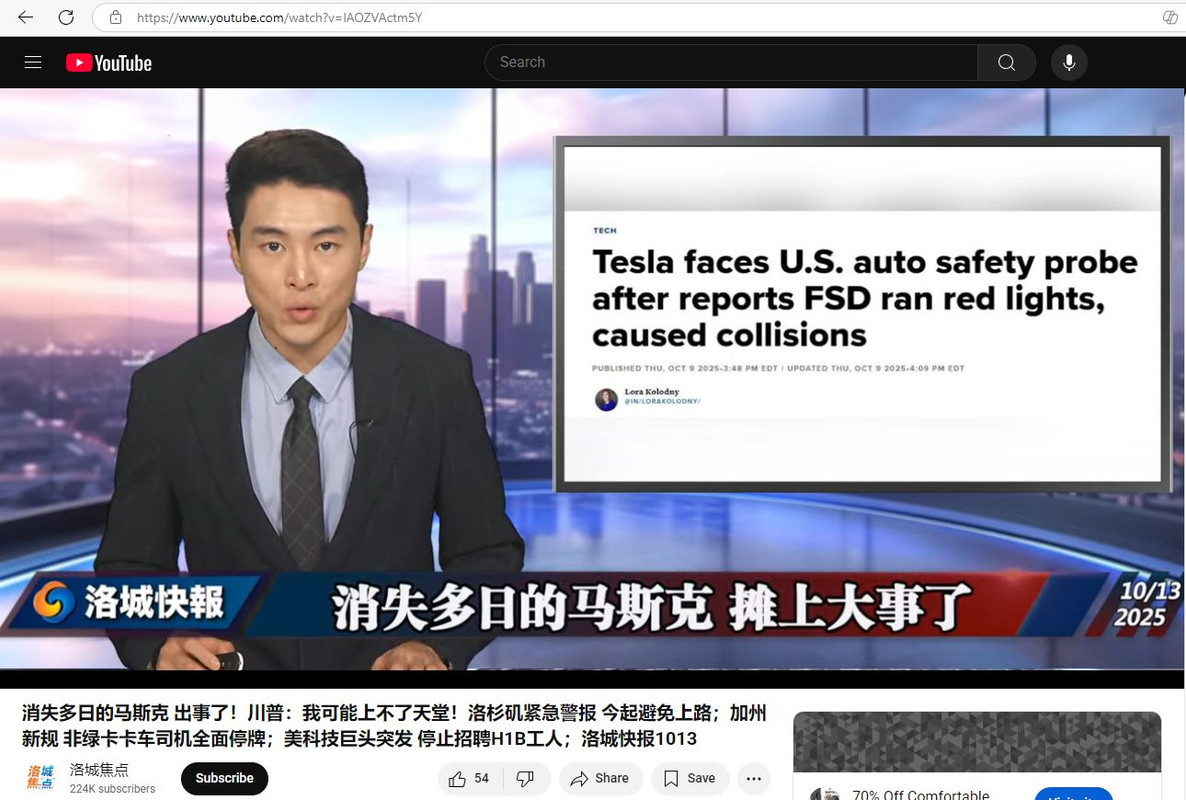The width and height of the screenshot is (1186, 800).
Task: Share the video
Action: 601,778
